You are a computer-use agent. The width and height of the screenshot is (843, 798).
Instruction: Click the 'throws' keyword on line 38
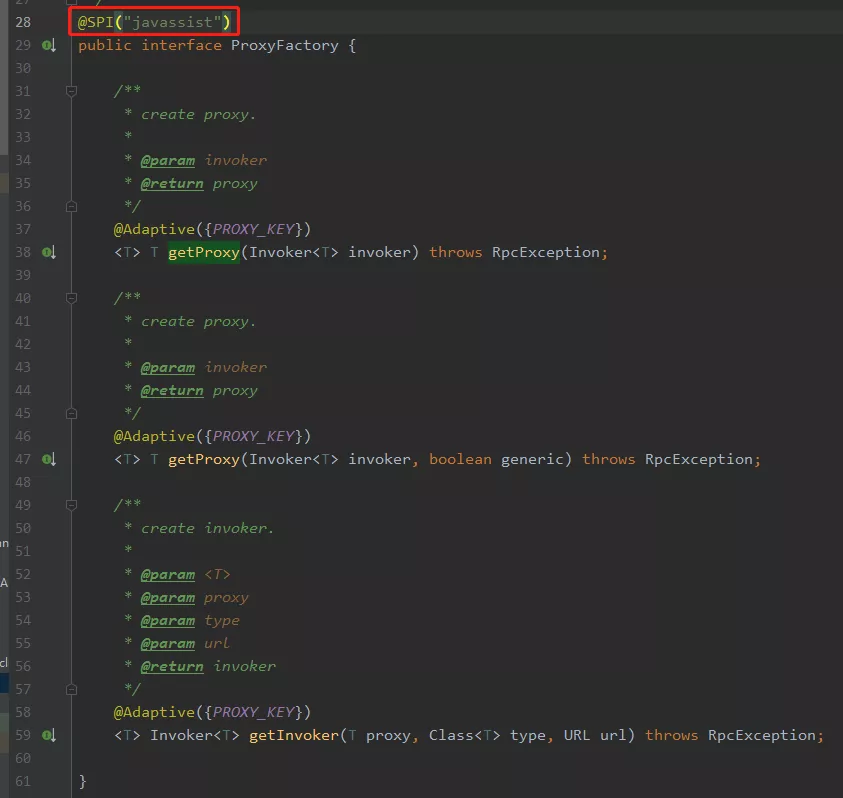(456, 253)
